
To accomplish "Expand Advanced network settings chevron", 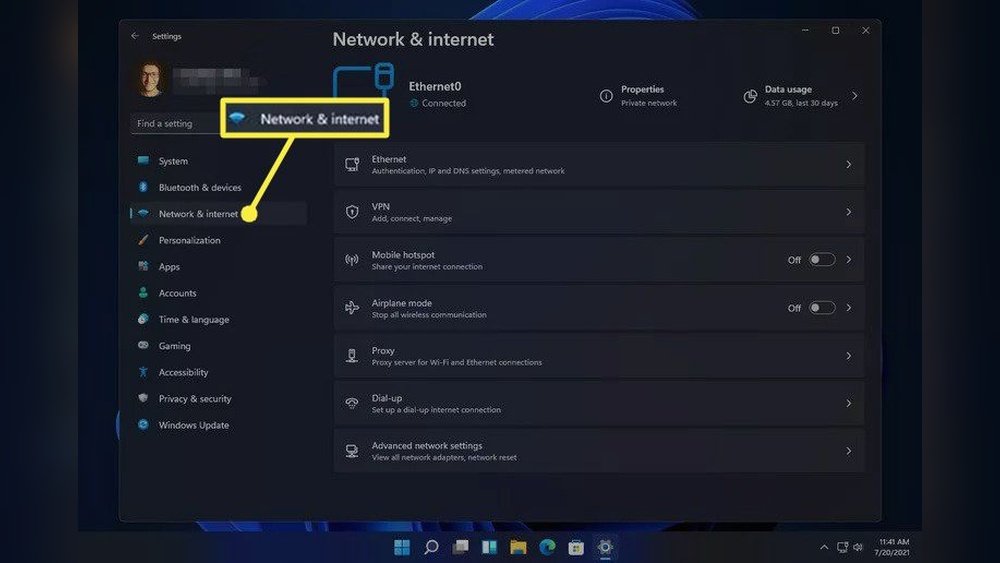I will coord(848,451).
